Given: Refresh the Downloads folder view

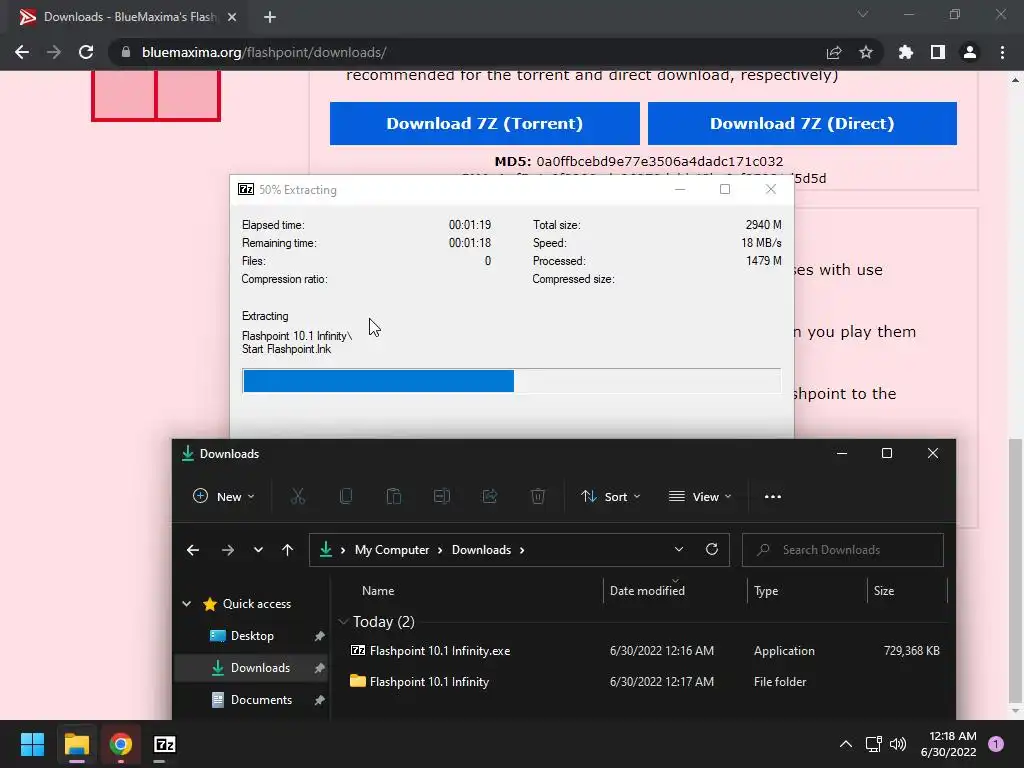Looking at the screenshot, I should (712, 549).
